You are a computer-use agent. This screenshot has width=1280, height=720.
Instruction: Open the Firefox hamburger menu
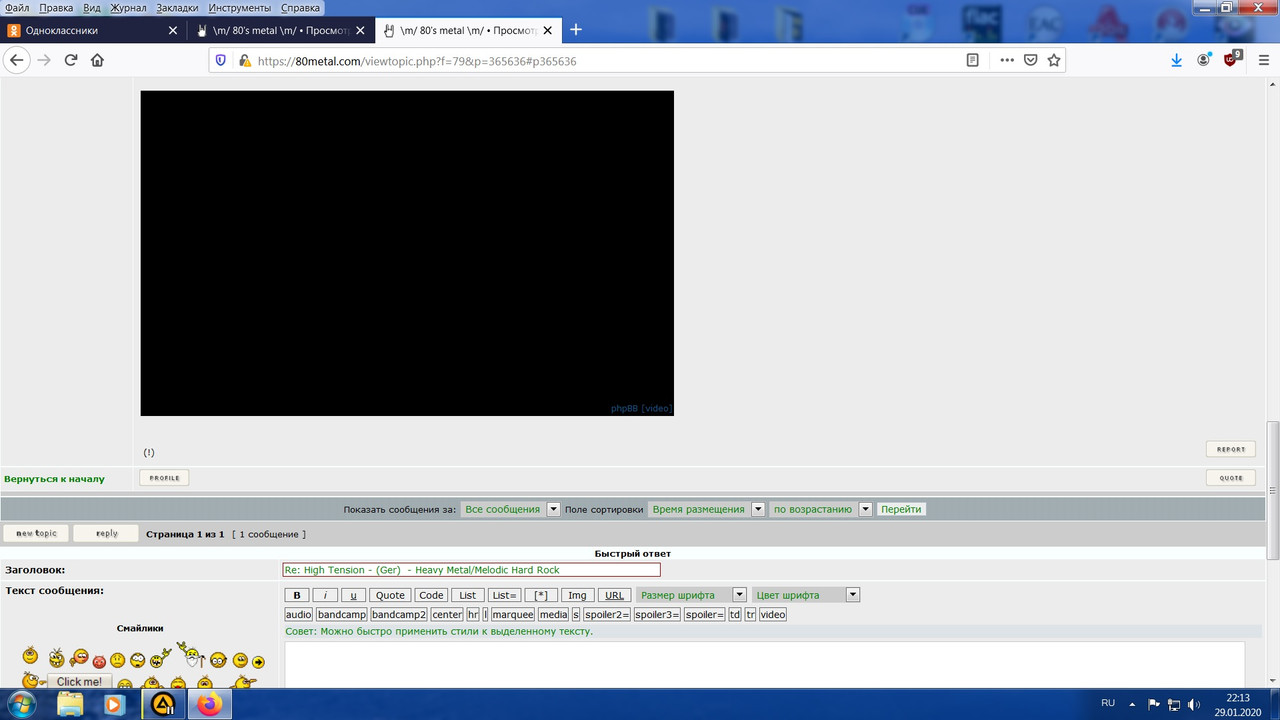tap(1263, 60)
